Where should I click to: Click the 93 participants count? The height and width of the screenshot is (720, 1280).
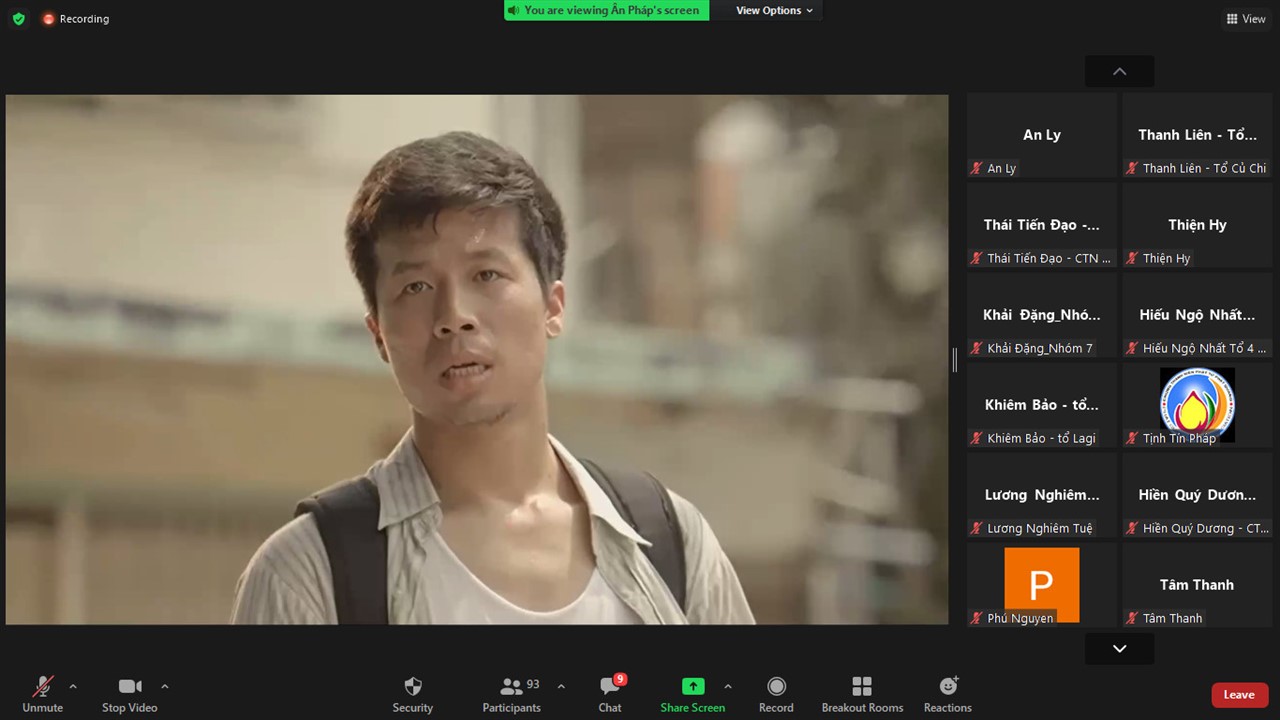[533, 685]
